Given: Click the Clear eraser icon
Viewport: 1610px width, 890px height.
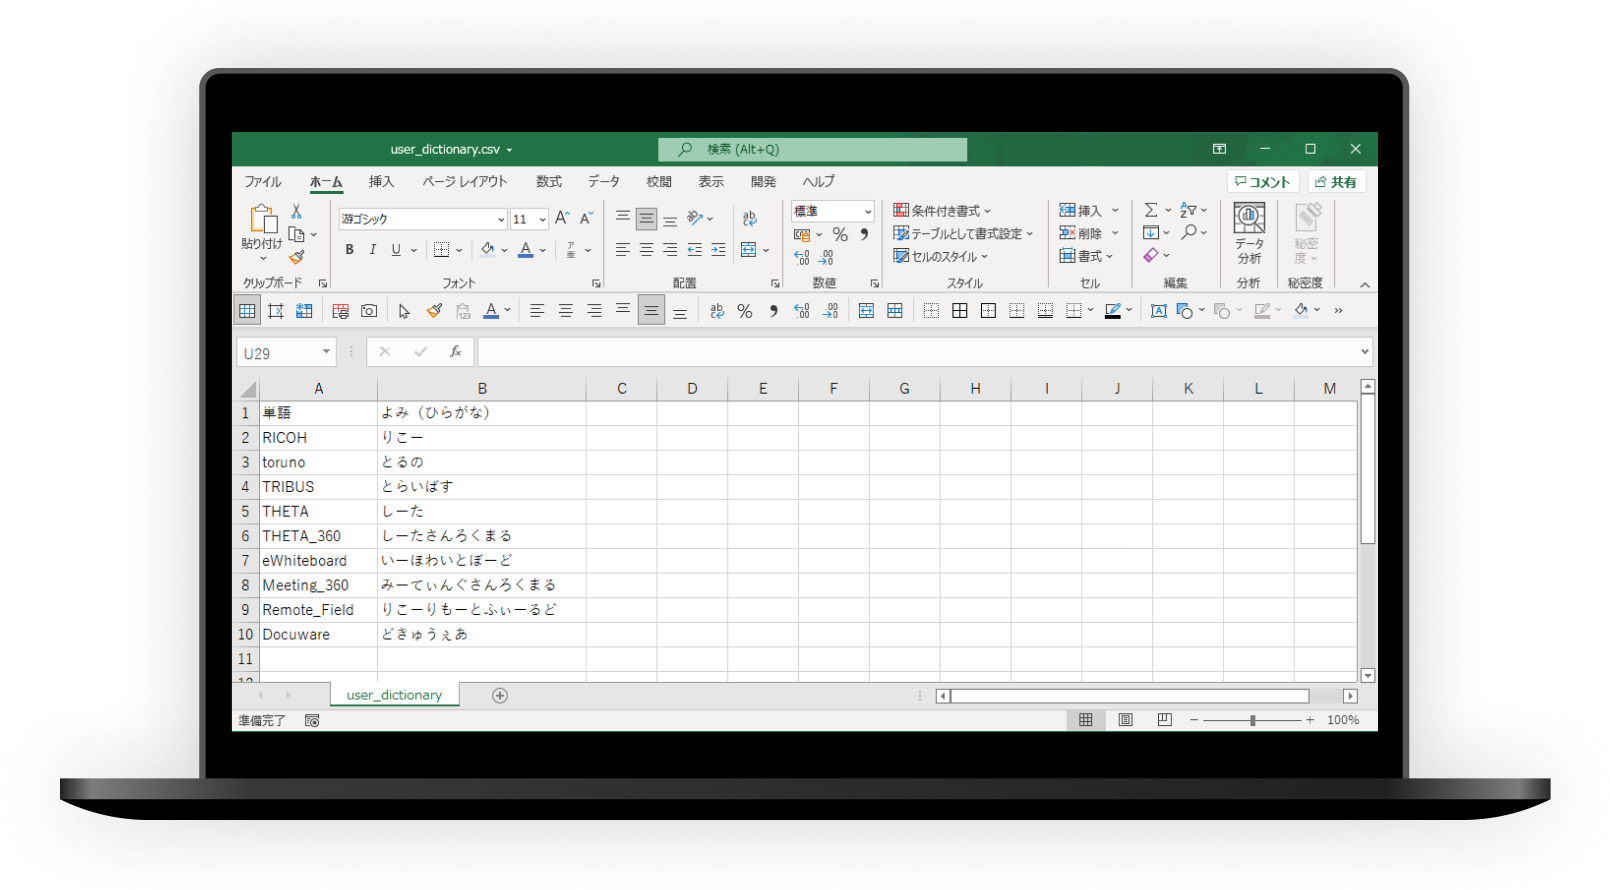Looking at the screenshot, I should tap(1151, 256).
